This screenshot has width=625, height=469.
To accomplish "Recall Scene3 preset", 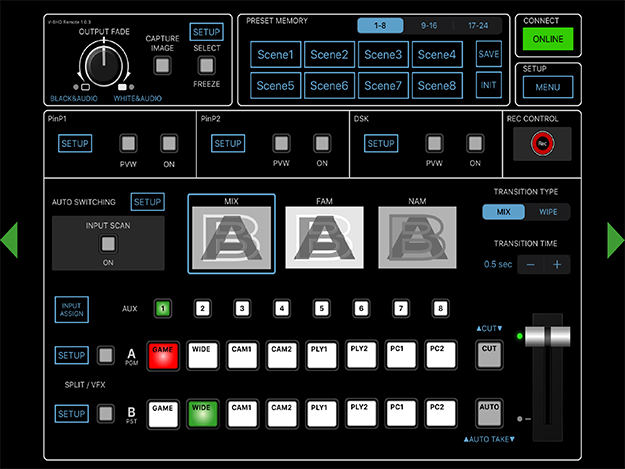I will coord(383,55).
